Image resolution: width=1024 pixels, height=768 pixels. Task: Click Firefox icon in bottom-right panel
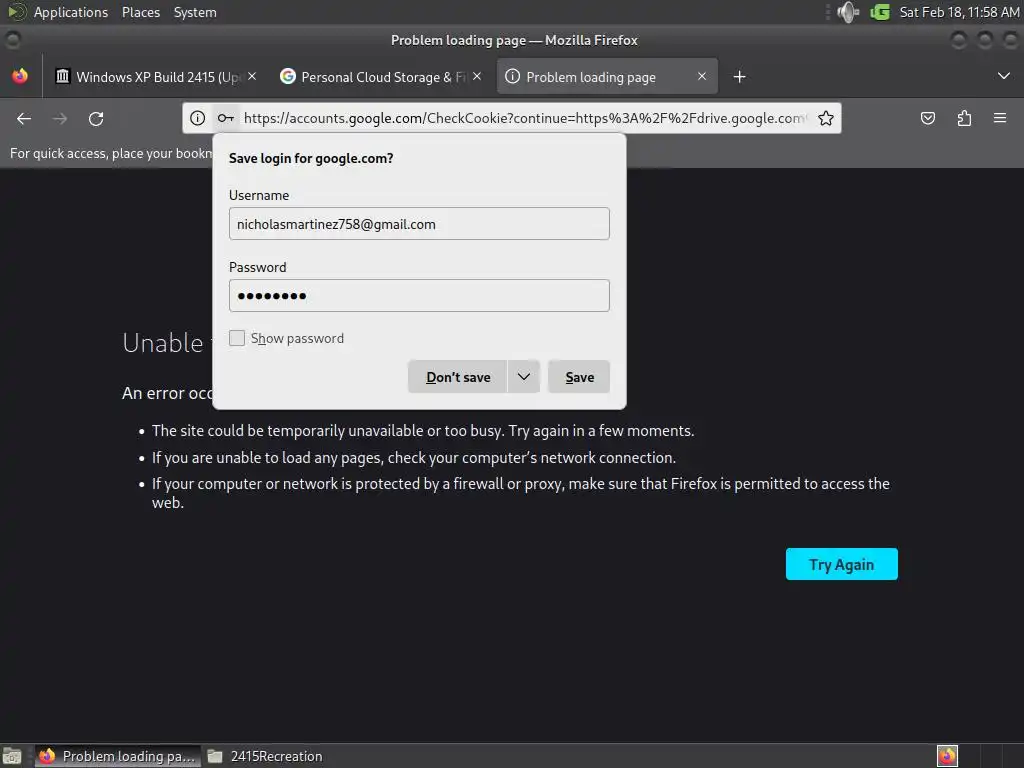[947, 756]
